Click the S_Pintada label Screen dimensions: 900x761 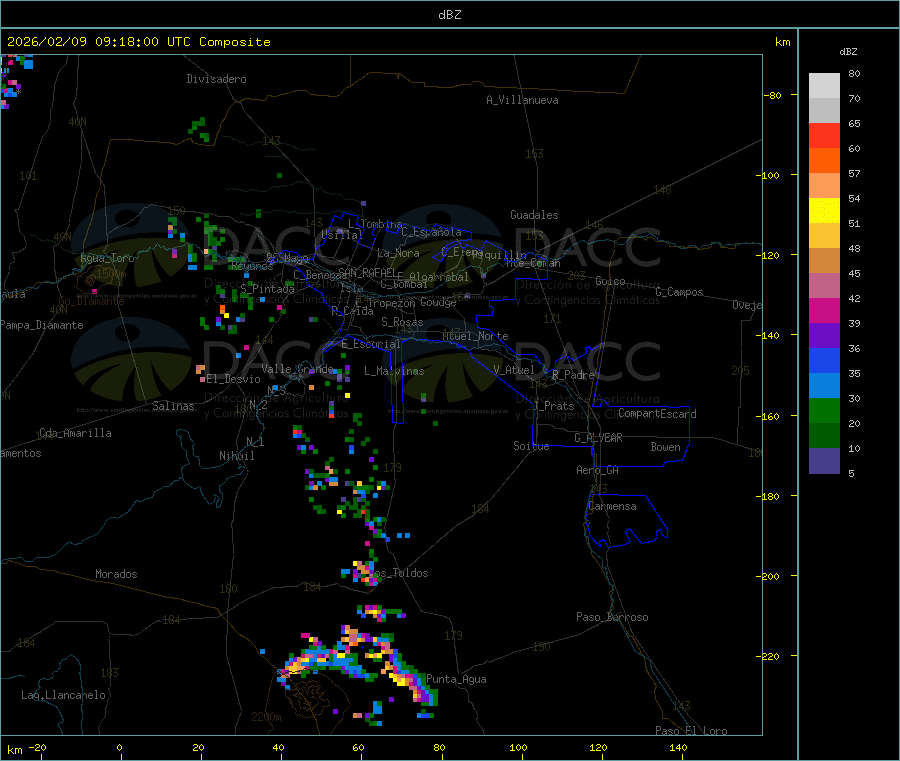click(x=267, y=289)
